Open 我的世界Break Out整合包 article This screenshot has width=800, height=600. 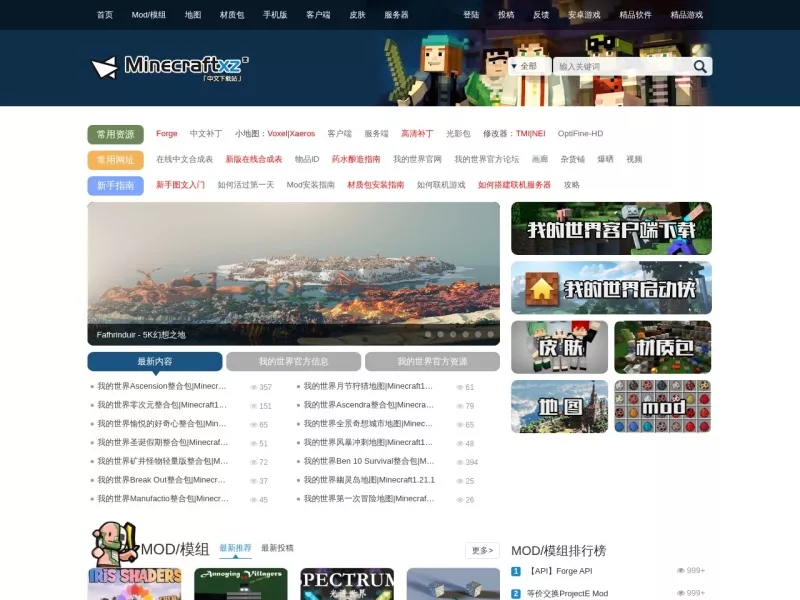tap(161, 480)
